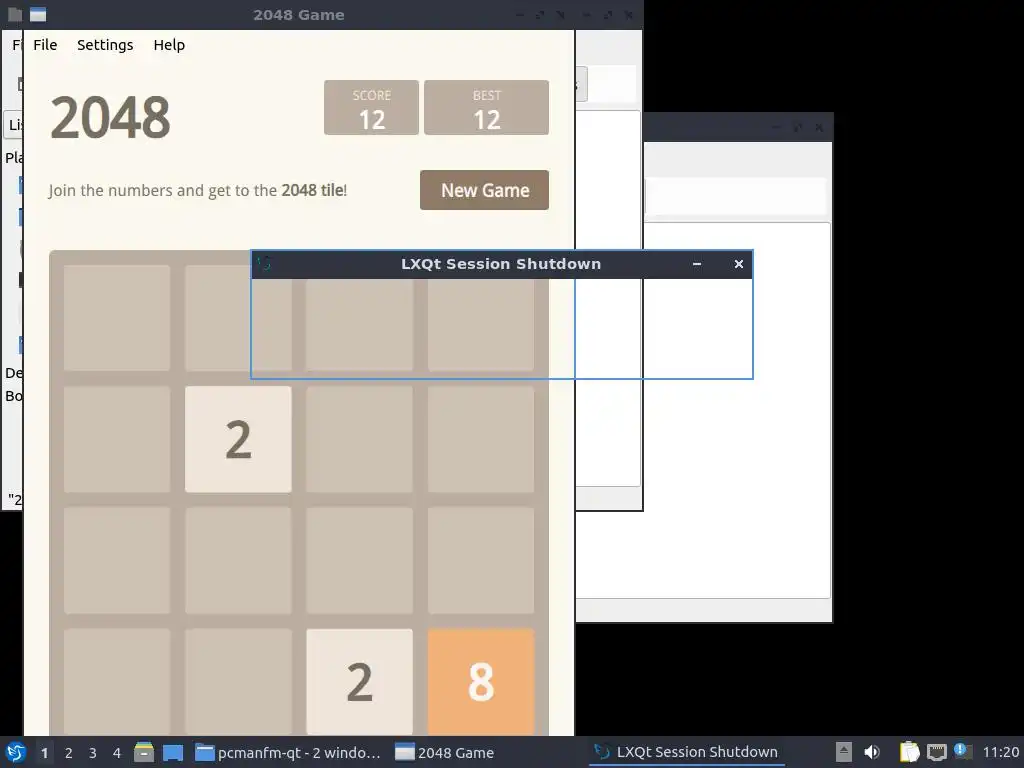Switch to virtual desktop 1

(44, 753)
